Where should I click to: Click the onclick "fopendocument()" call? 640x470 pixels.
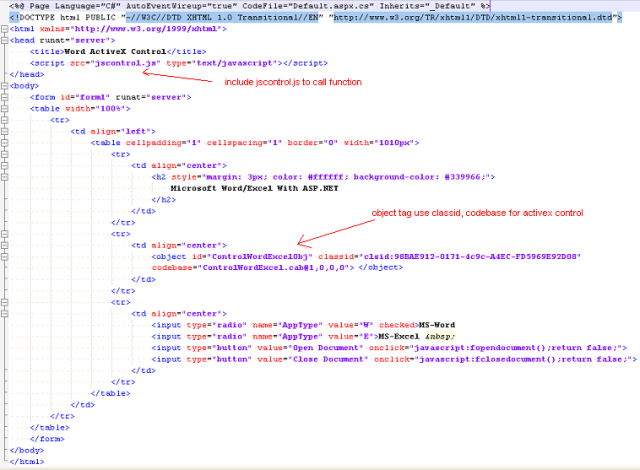point(507,348)
